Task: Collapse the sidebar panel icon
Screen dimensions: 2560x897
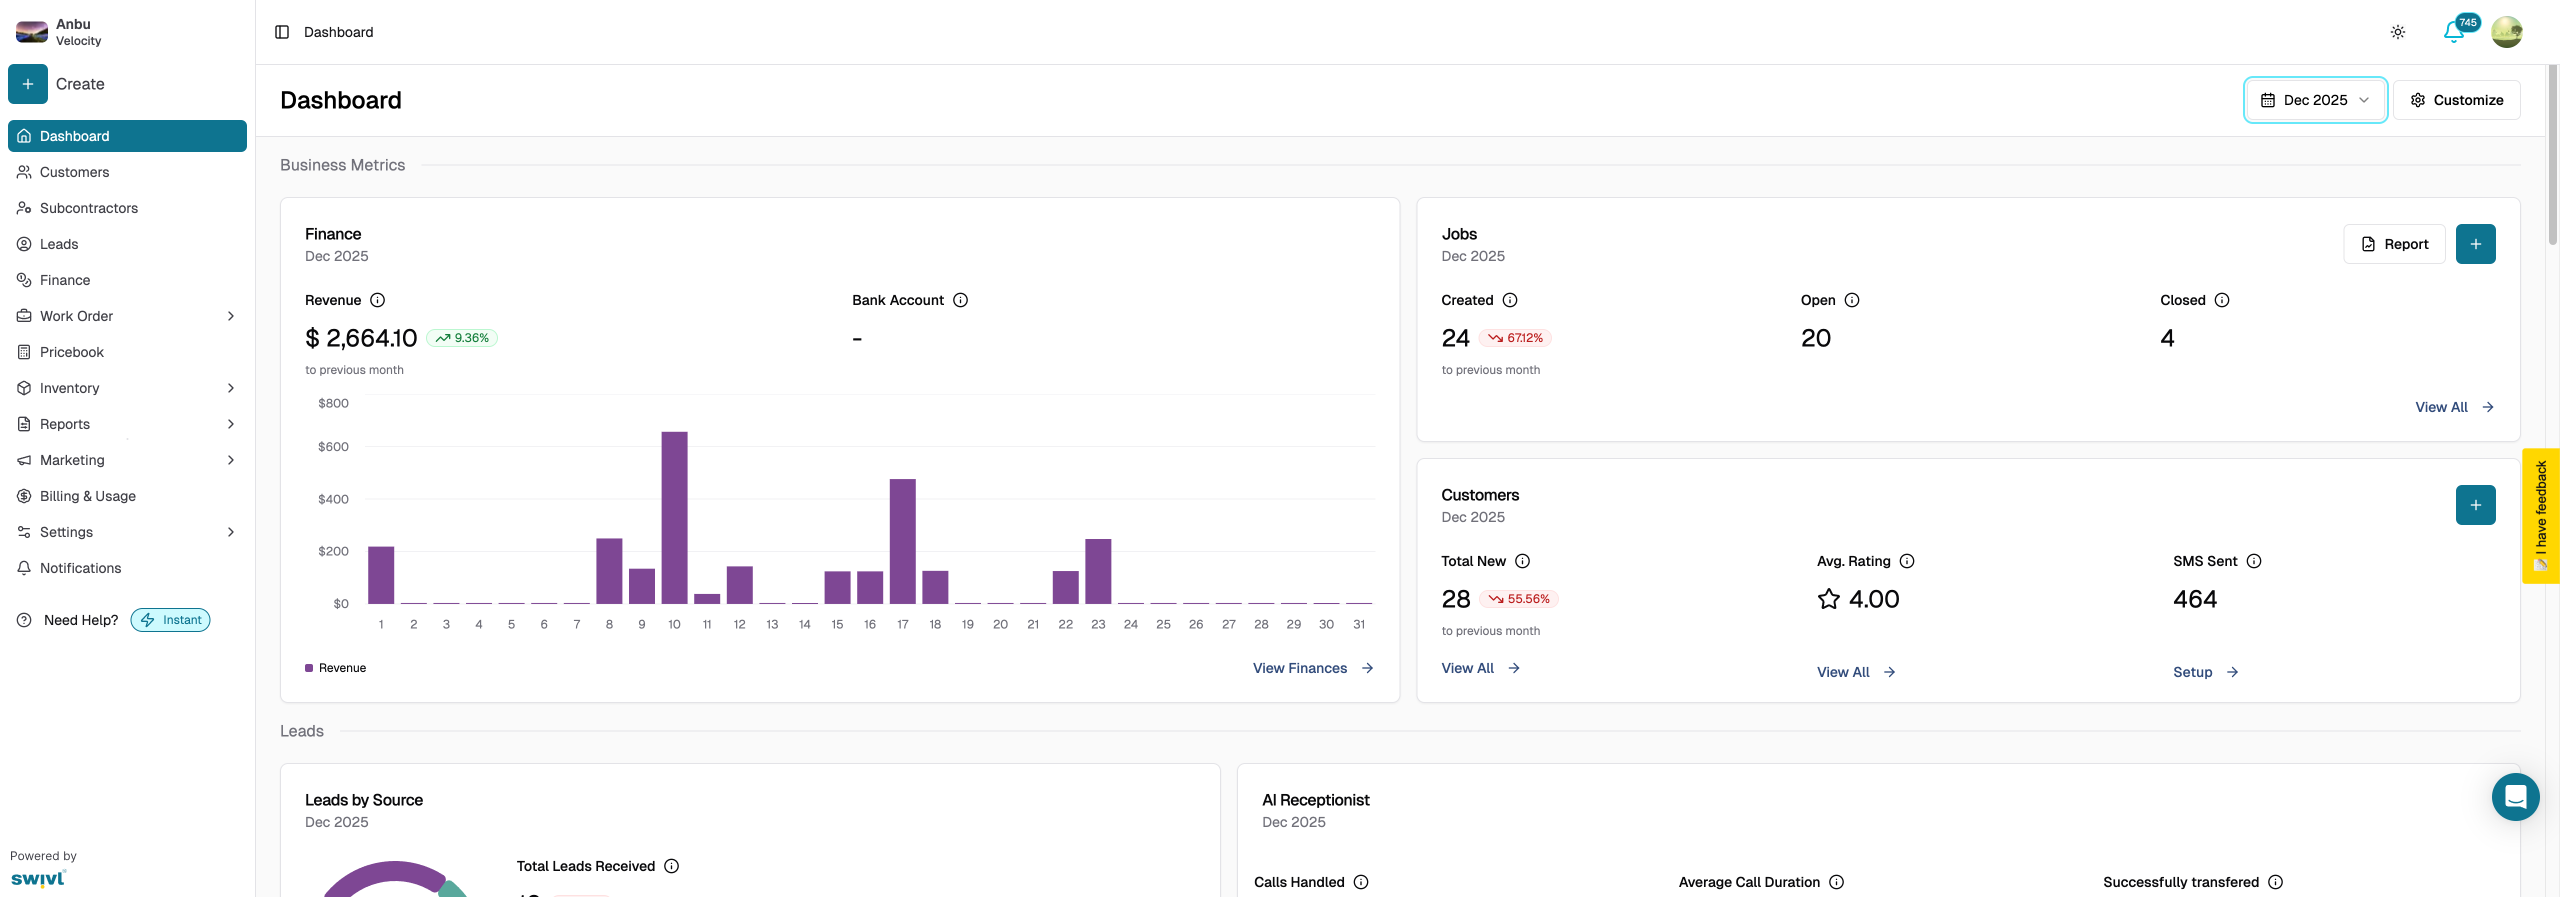Action: tap(282, 32)
